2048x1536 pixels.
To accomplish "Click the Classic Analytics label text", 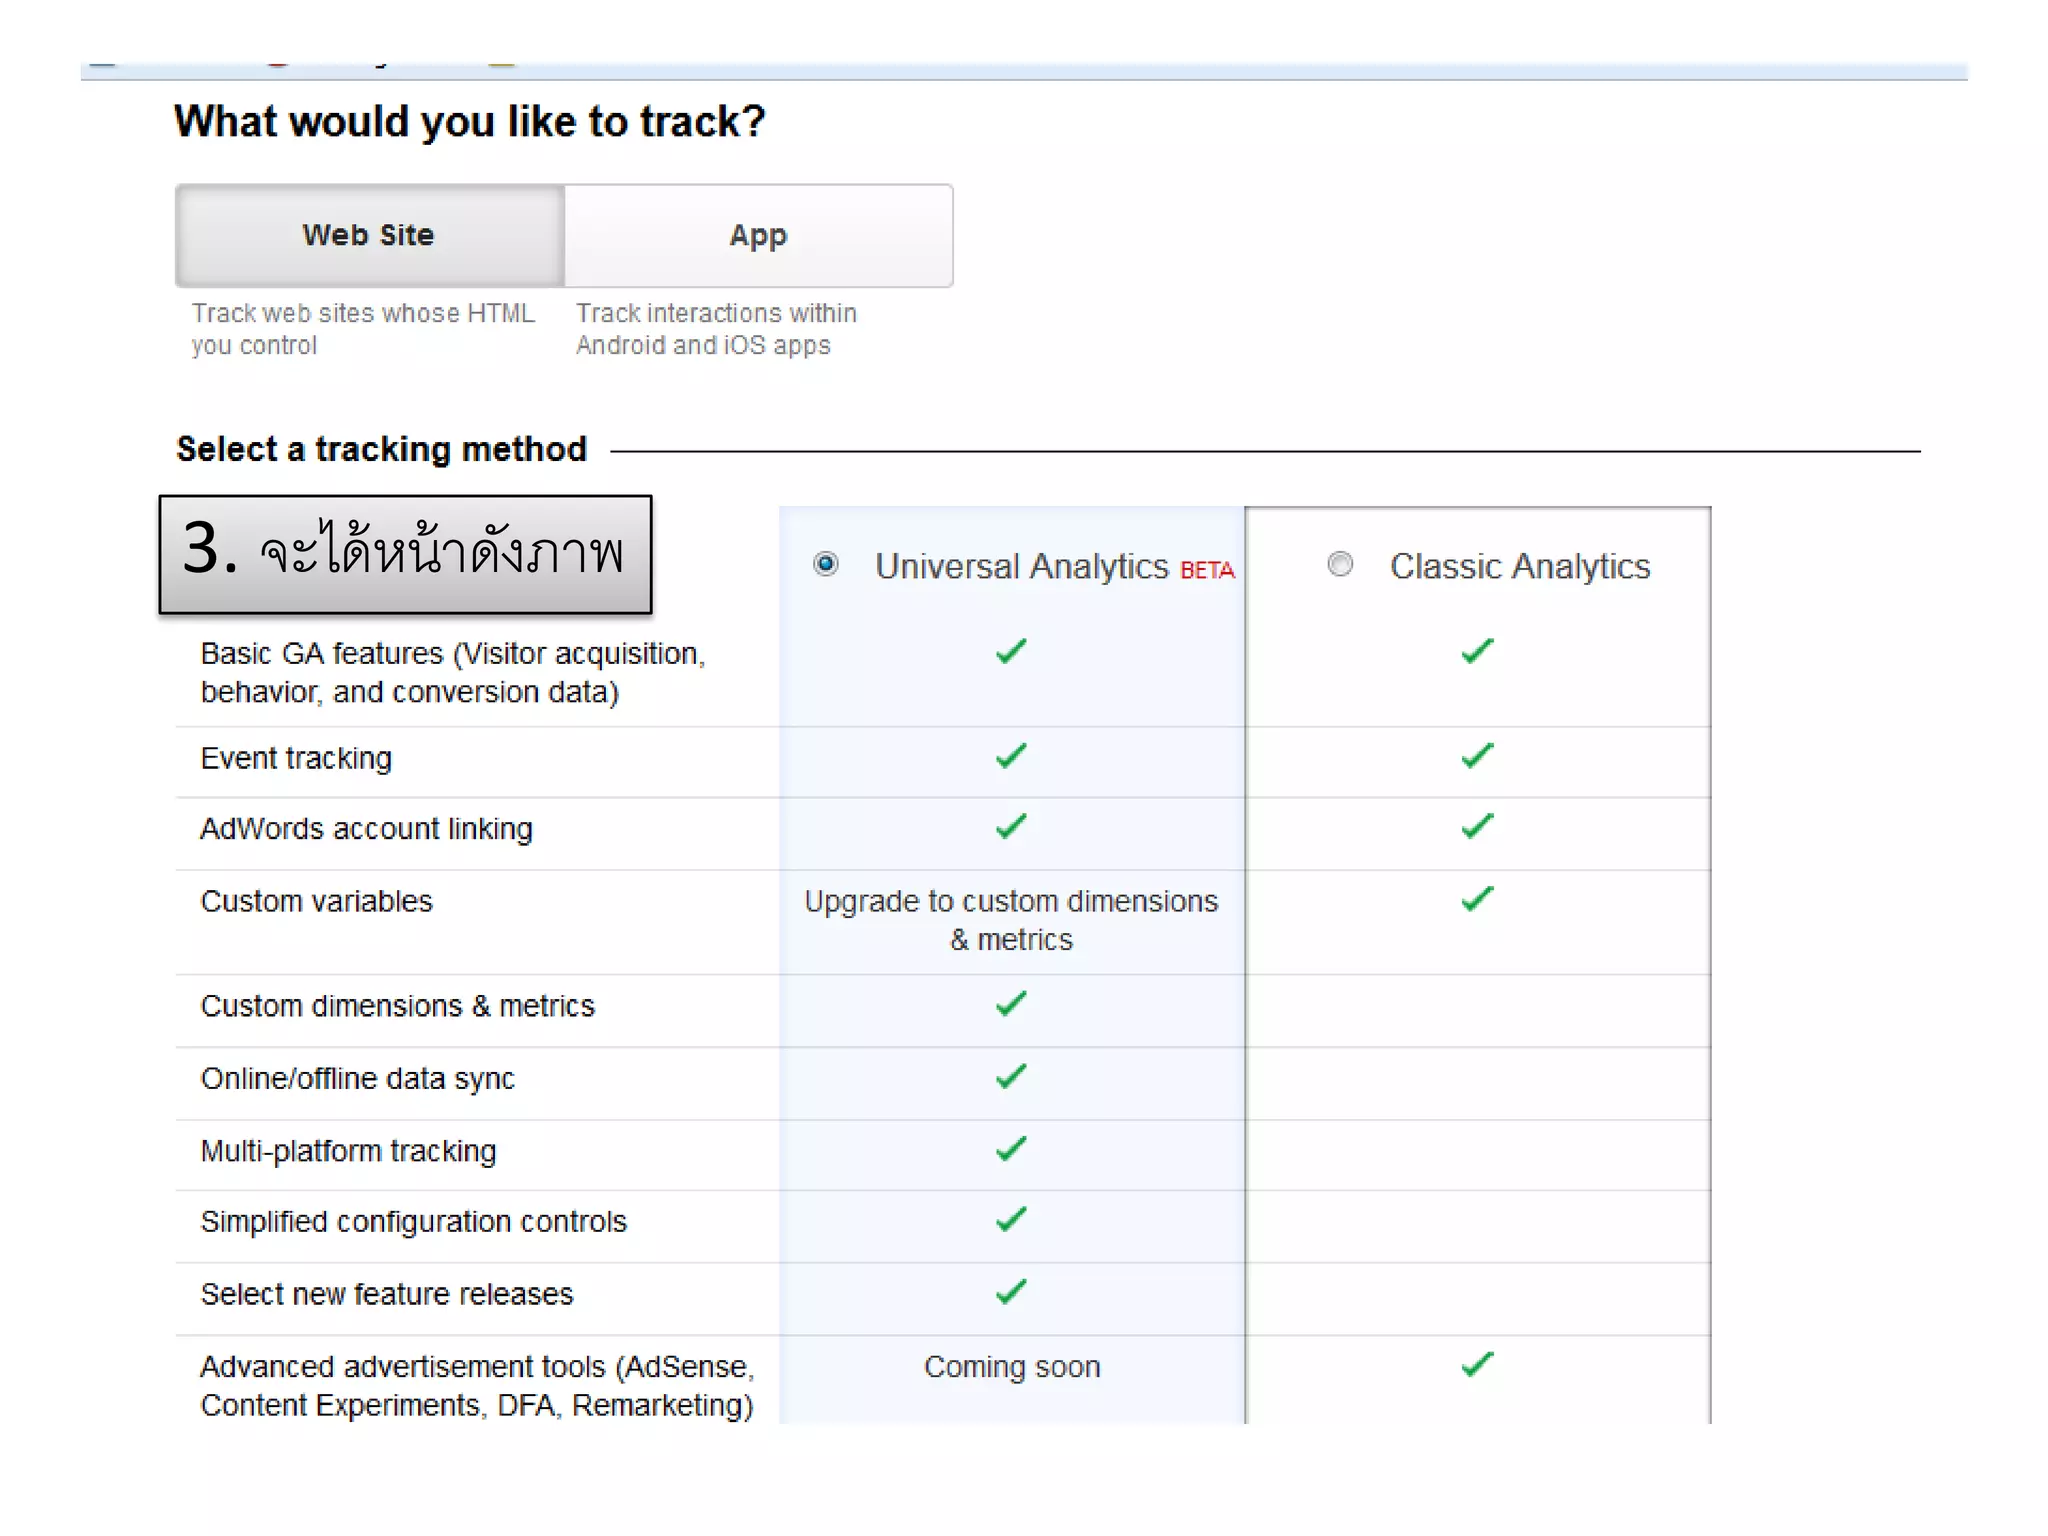I will [x=1519, y=566].
